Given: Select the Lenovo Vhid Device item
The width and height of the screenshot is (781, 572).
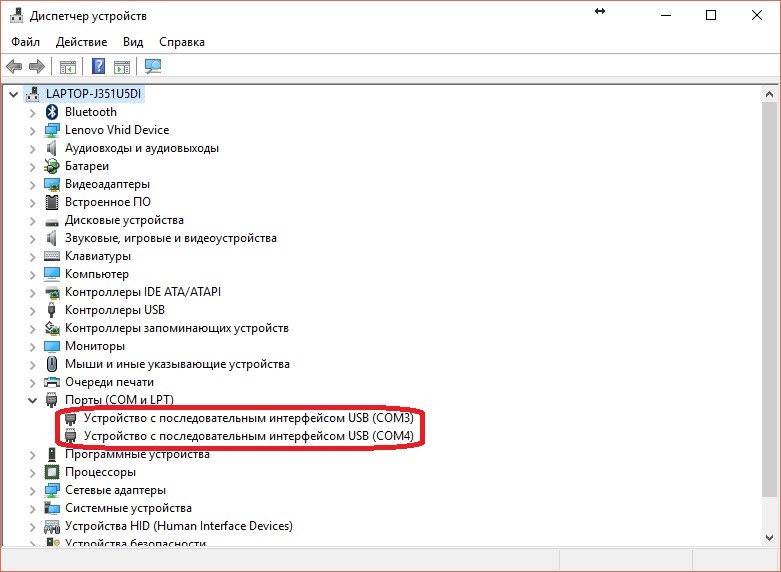Looking at the screenshot, I should tap(116, 130).
